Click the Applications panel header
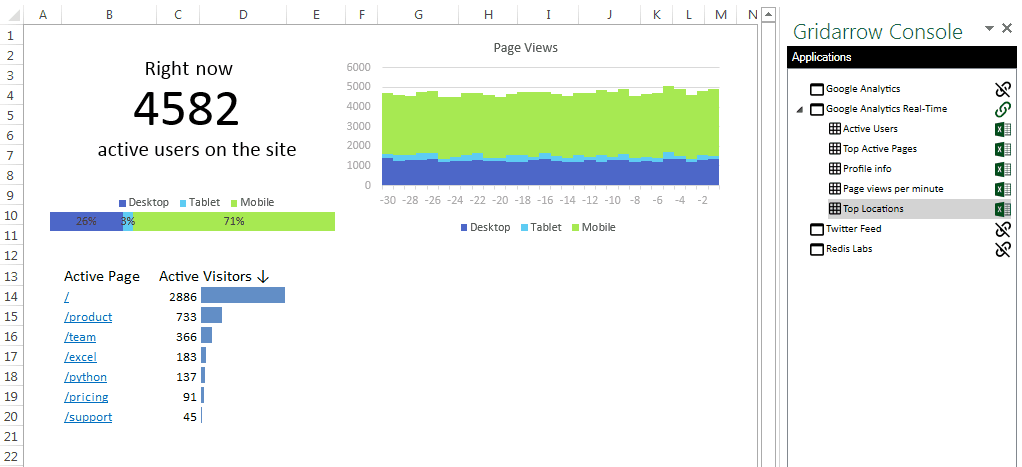This screenshot has width=1022, height=467. click(902, 57)
